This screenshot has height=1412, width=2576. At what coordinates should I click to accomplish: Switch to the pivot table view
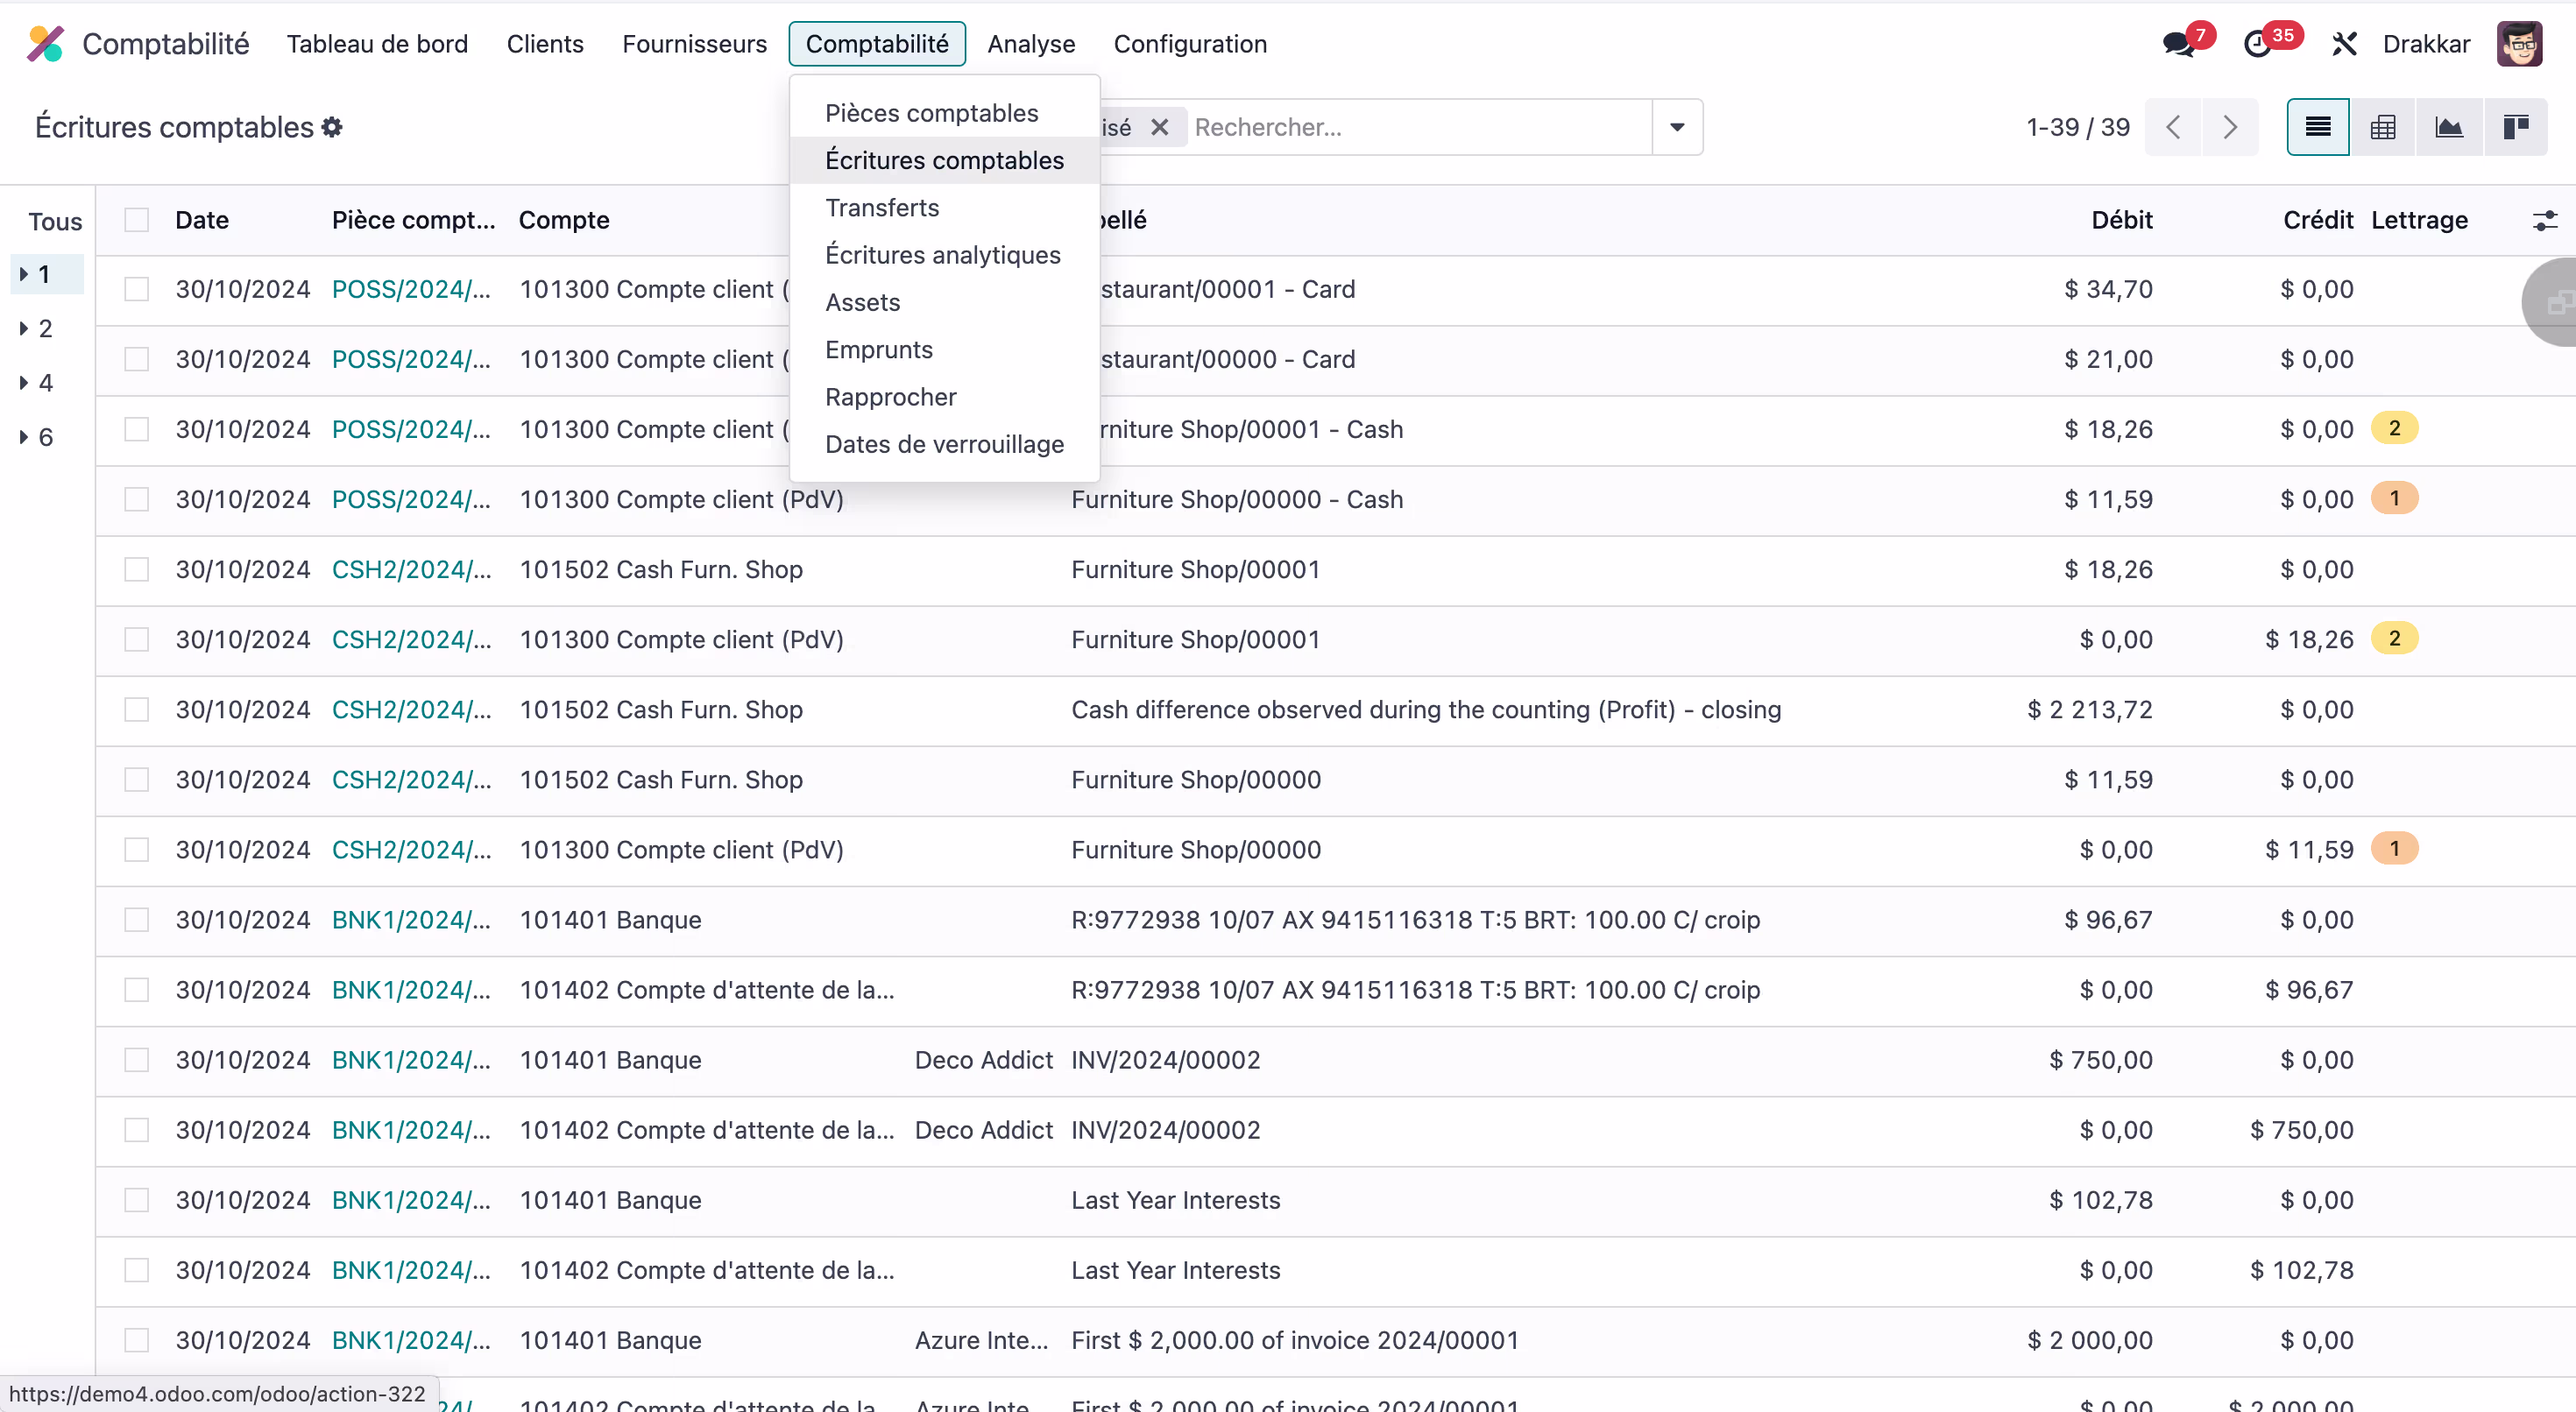point(2384,127)
